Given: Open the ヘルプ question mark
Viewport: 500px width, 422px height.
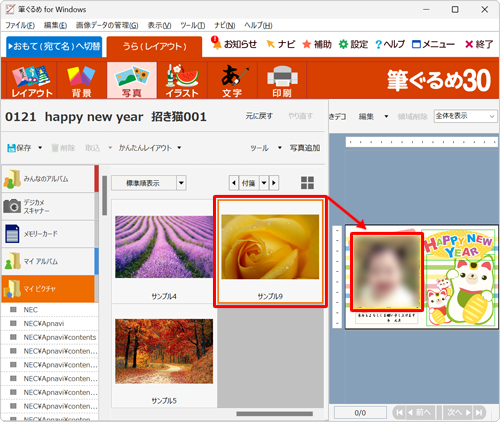Looking at the screenshot, I should pos(390,44).
